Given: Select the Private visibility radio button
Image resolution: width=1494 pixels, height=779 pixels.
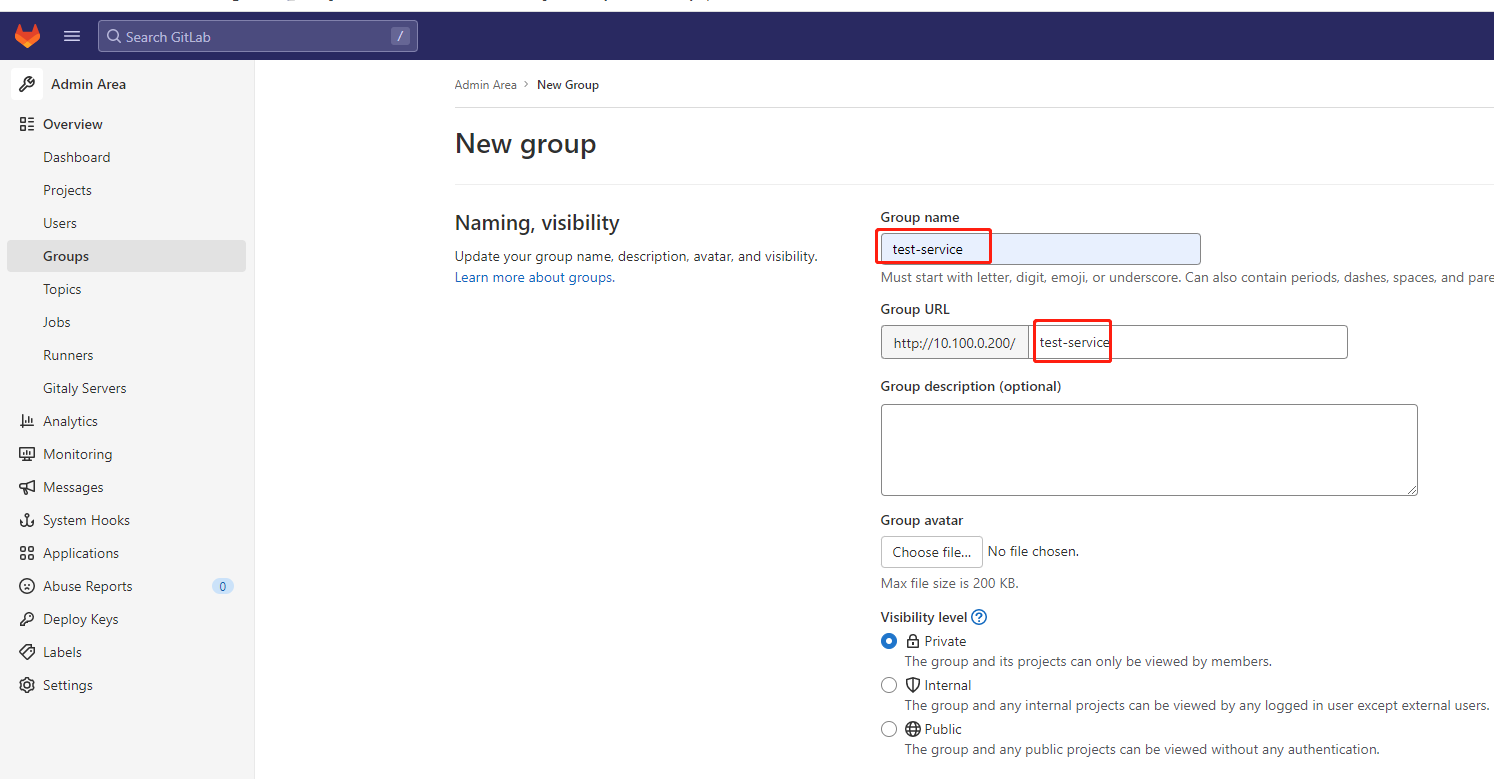Looking at the screenshot, I should pyautogui.click(x=889, y=641).
